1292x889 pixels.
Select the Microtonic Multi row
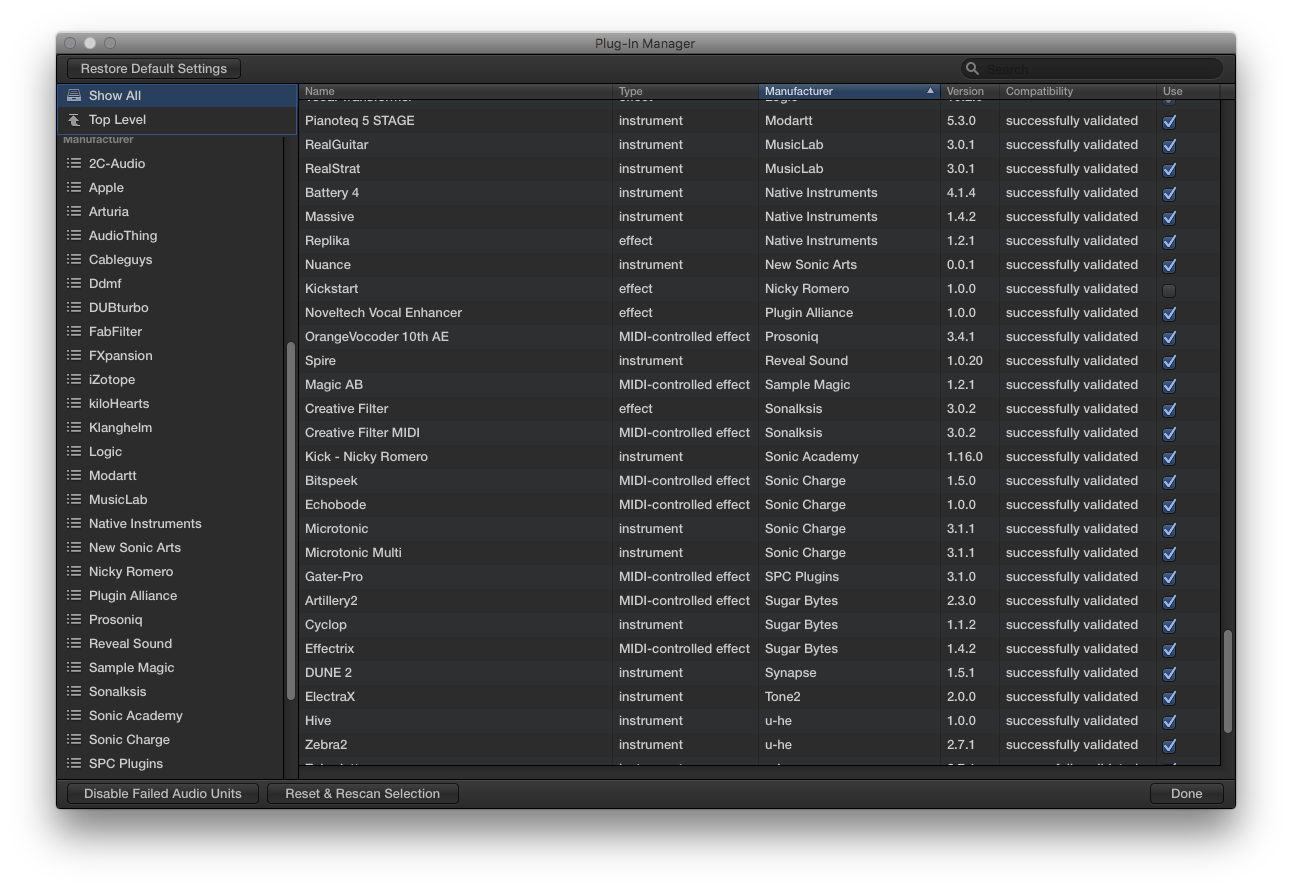coord(759,553)
